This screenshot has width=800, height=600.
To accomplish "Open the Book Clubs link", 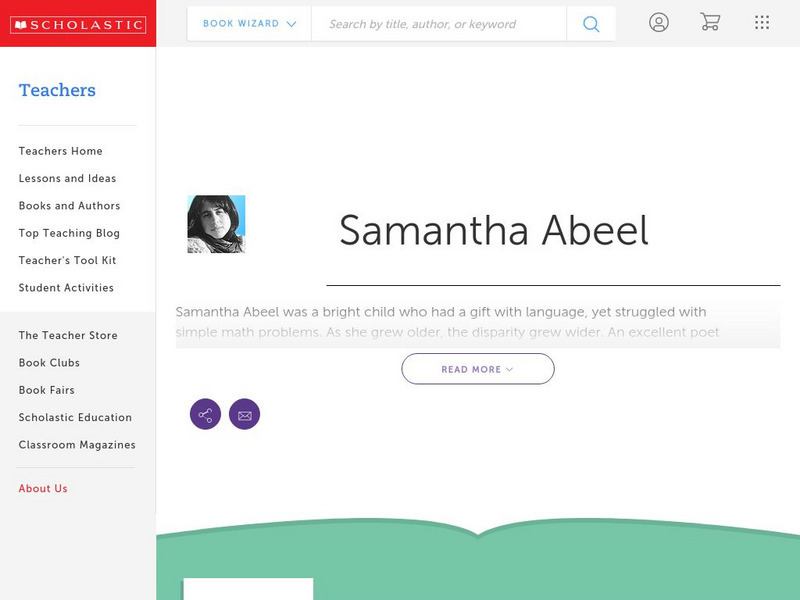I will 49,363.
